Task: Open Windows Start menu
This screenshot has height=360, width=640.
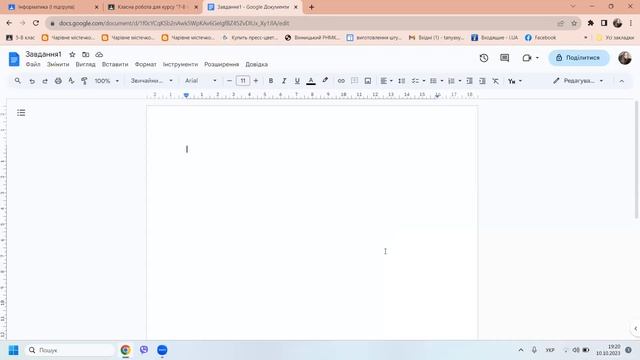Action: [13, 350]
